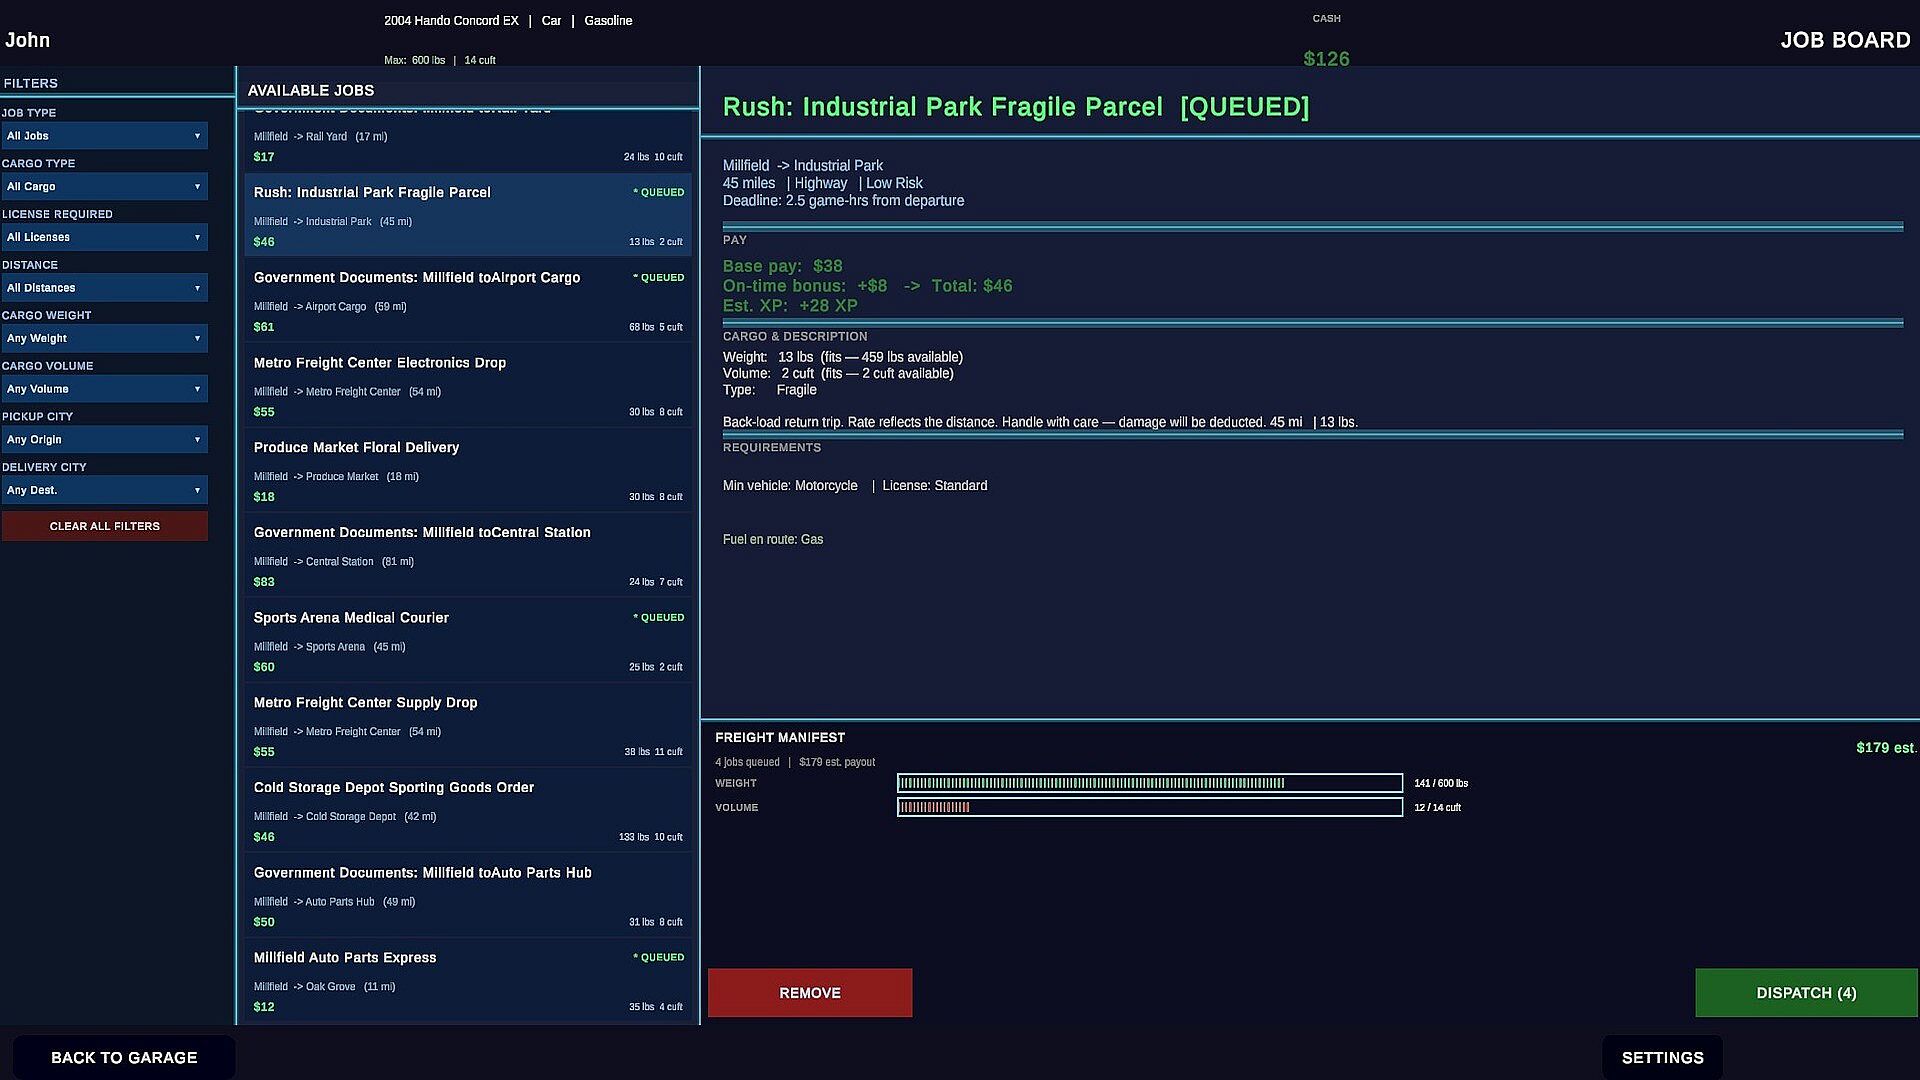The width and height of the screenshot is (1920, 1080).
Task: Select Millfield Auto Parts Express job
Action: pos(468,980)
